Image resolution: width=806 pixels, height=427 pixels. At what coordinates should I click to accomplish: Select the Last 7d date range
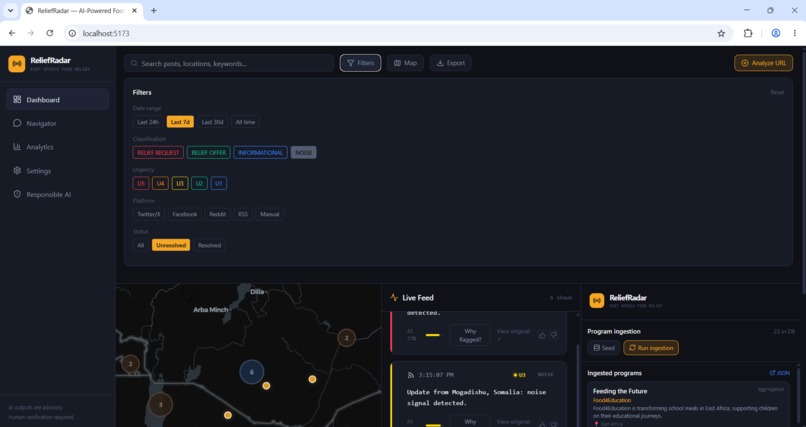point(180,122)
